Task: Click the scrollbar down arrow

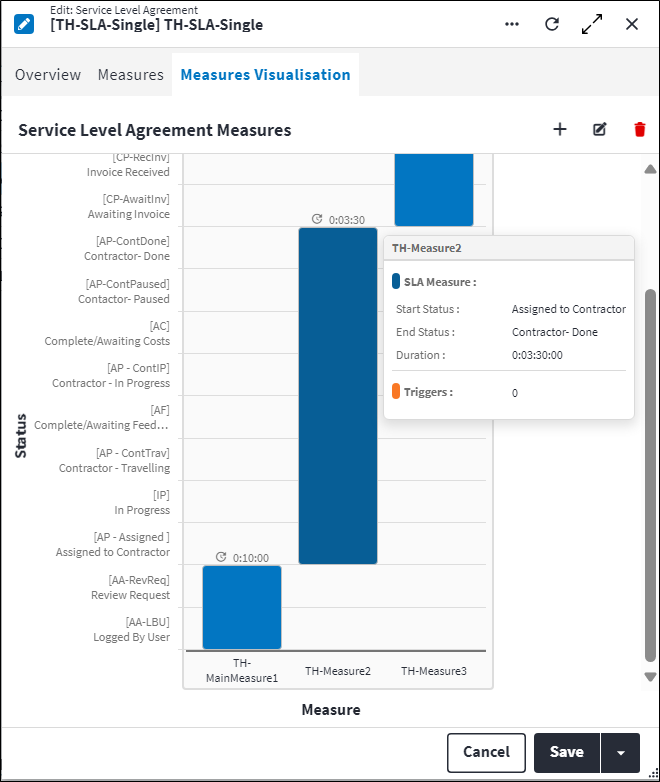Action: click(x=650, y=677)
